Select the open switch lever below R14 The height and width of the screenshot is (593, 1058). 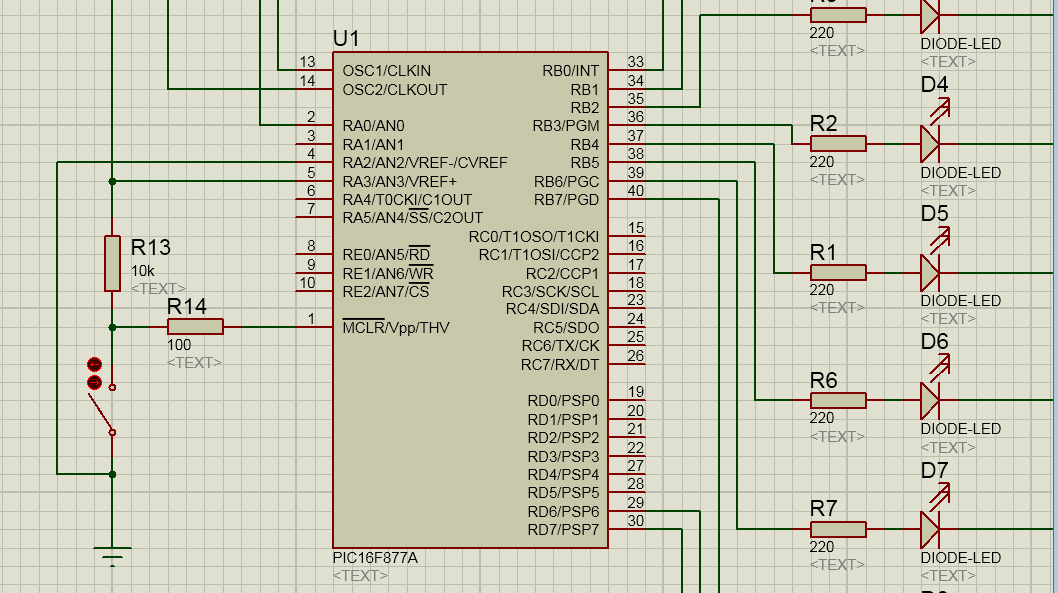tap(102, 410)
